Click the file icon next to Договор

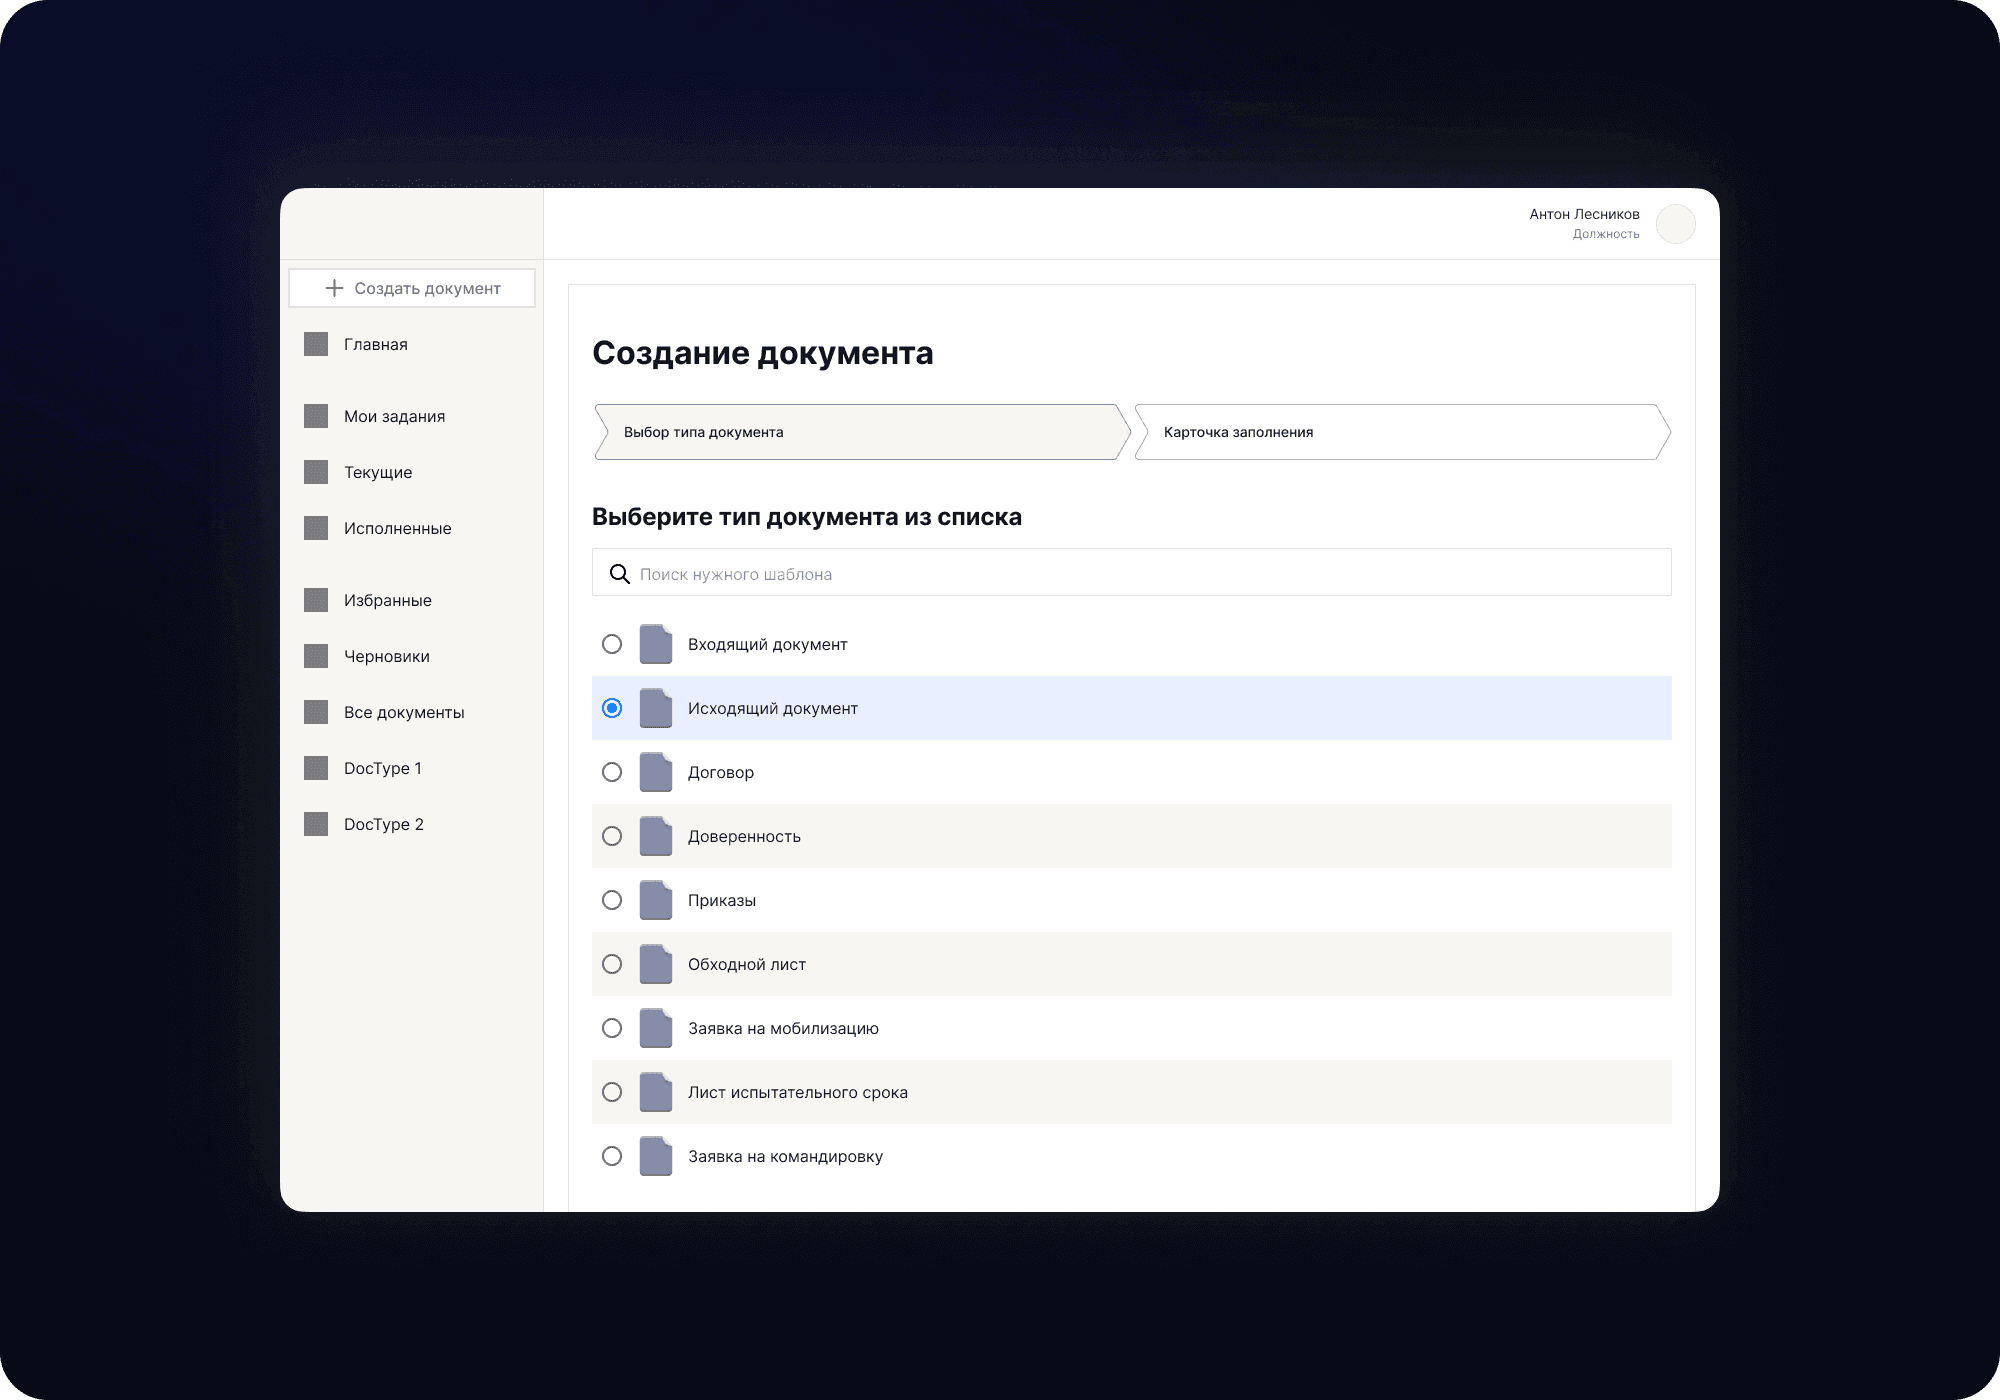tap(656, 772)
